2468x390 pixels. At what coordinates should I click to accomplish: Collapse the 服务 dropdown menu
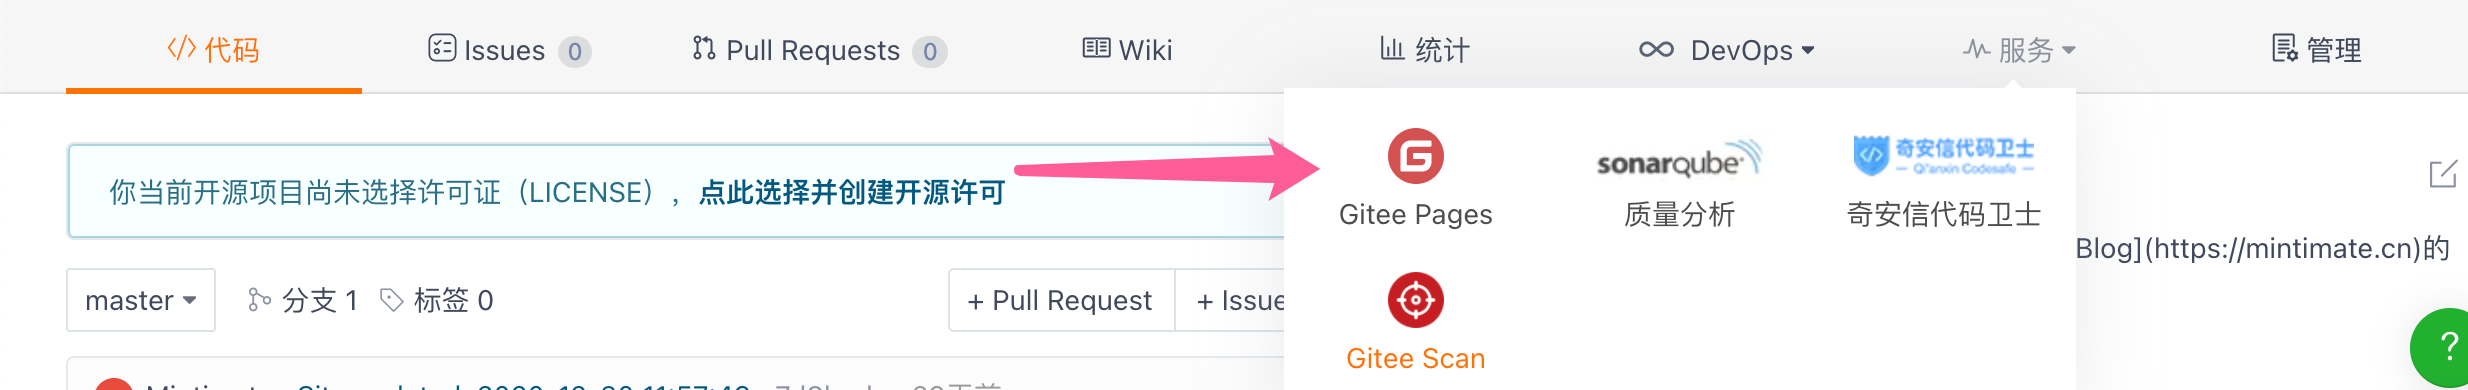2020,50
